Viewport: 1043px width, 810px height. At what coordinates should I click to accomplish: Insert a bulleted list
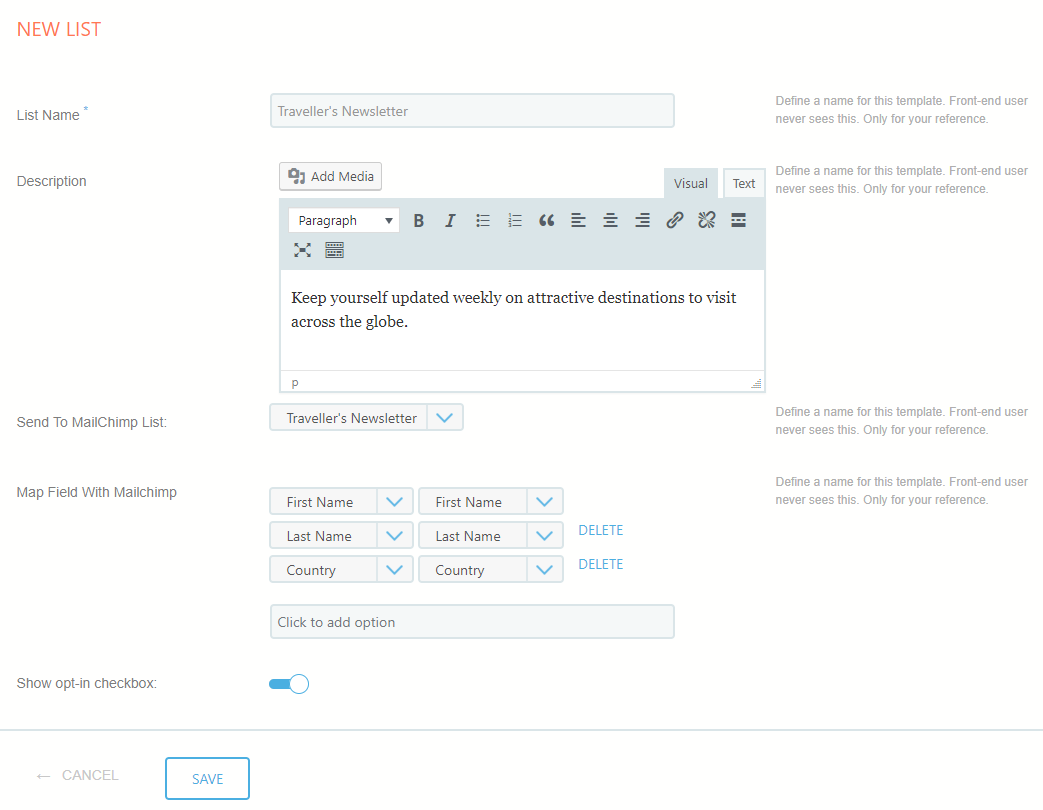483,221
